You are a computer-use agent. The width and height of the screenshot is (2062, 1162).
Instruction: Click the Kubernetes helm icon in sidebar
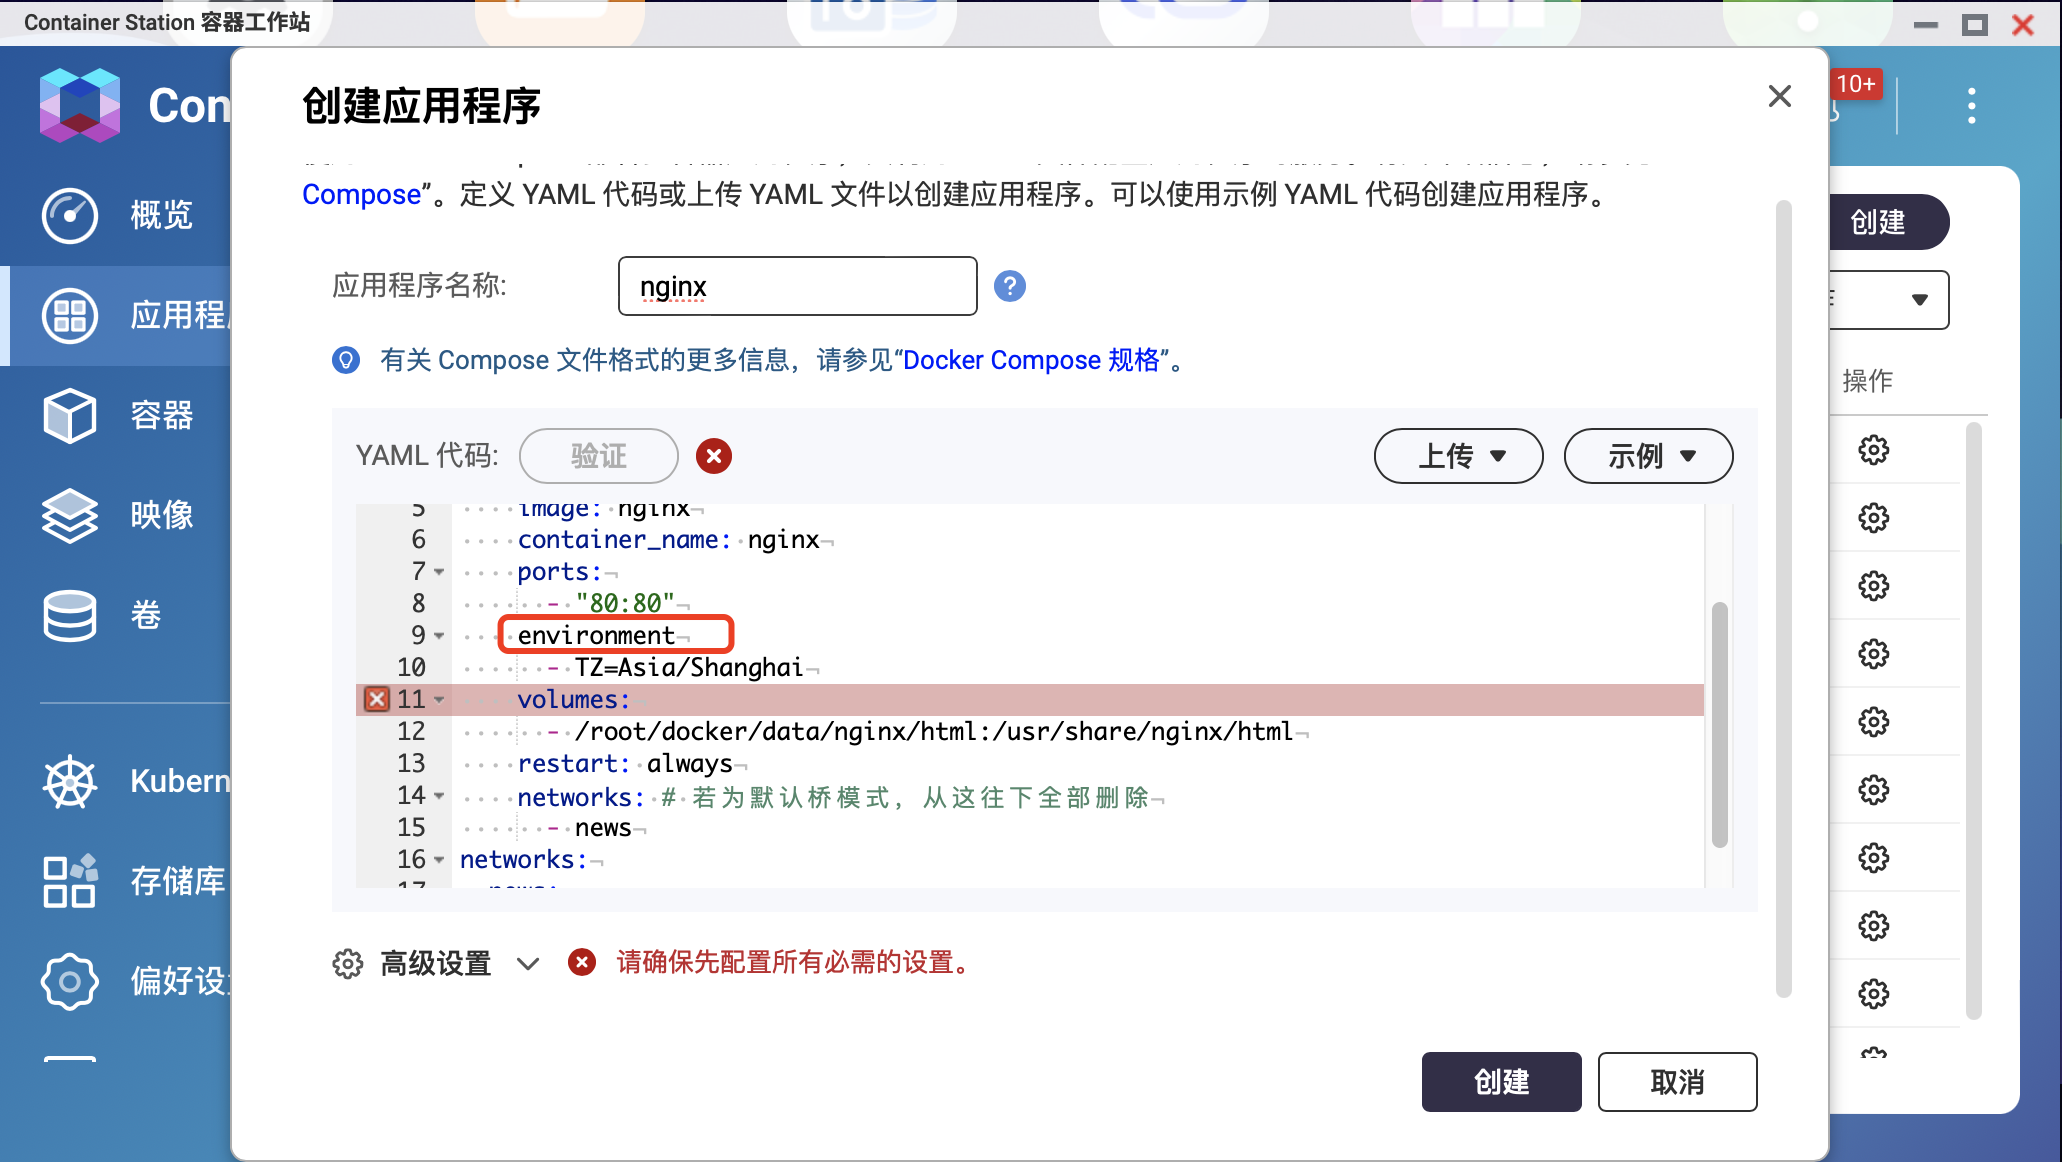coord(69,781)
